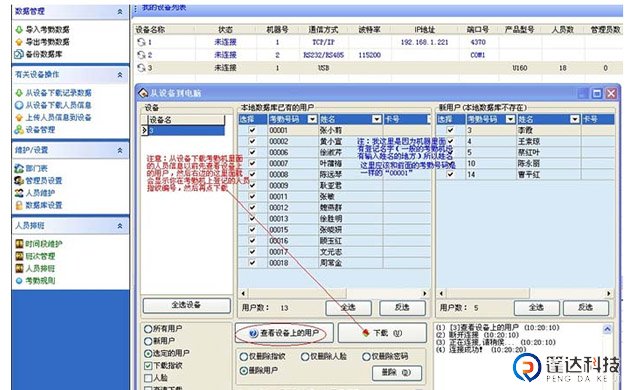The image size is (629, 390).
Task: Collapse the 有关设备操作 section chevron
Action: pos(120,75)
